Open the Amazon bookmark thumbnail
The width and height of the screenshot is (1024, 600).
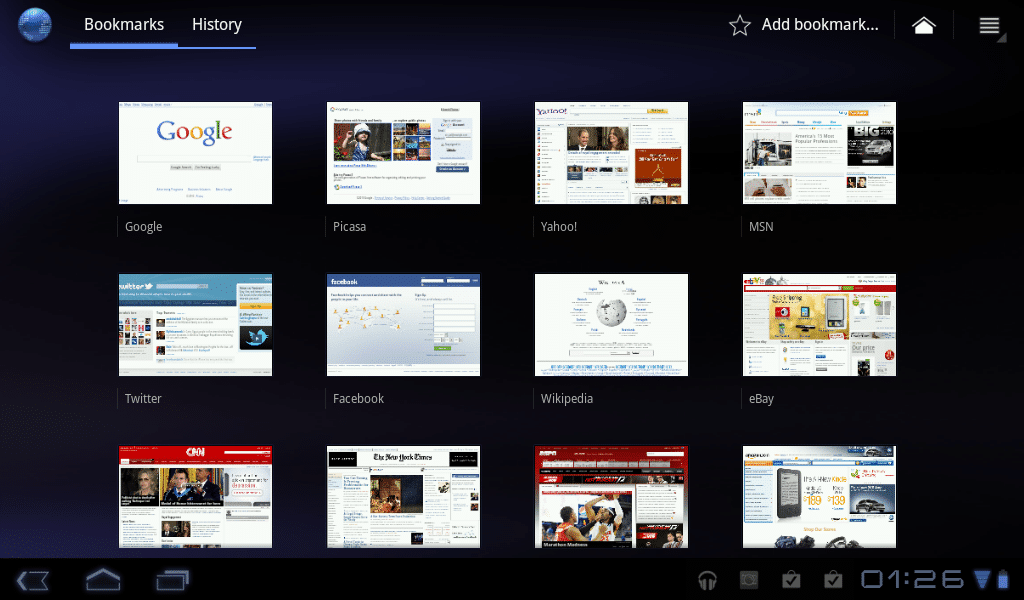pos(819,497)
